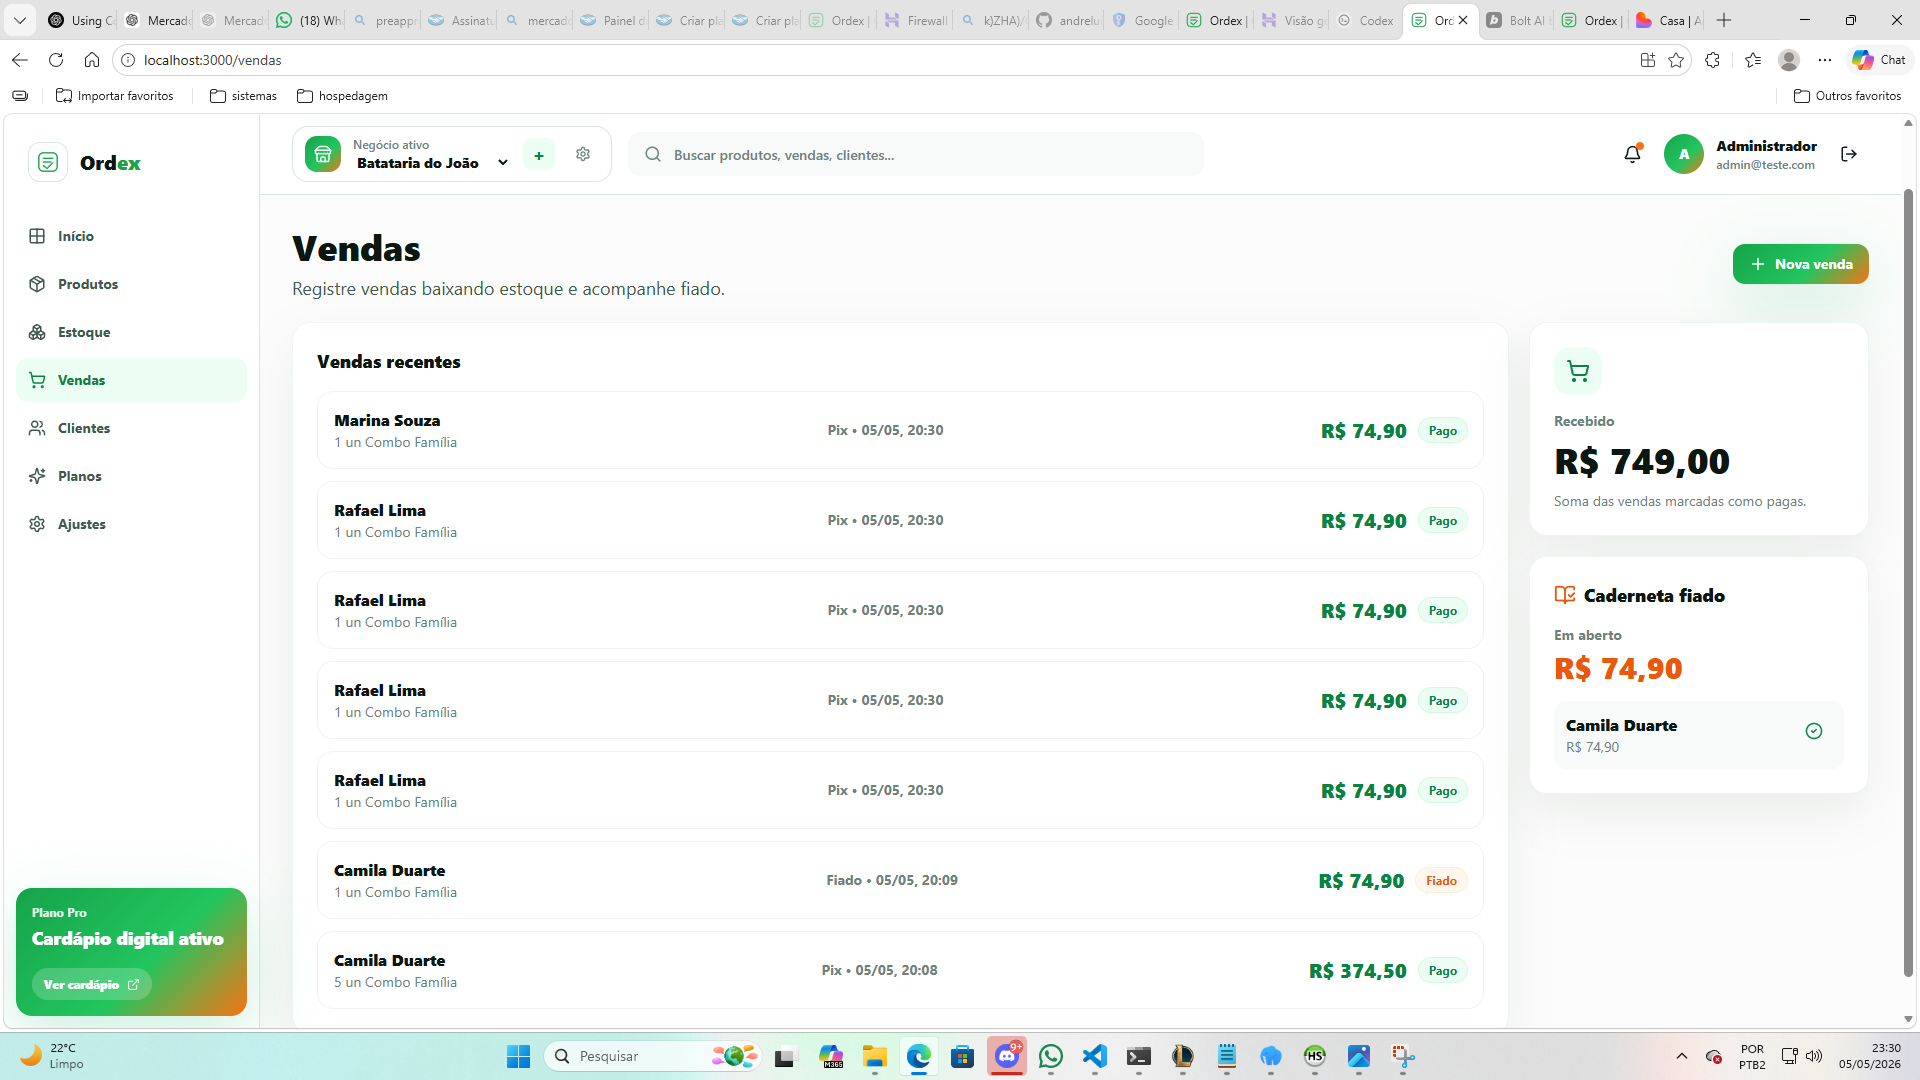The image size is (1920, 1080).
Task: Click the taskbar Pesquisar search box
Action: tap(653, 1056)
